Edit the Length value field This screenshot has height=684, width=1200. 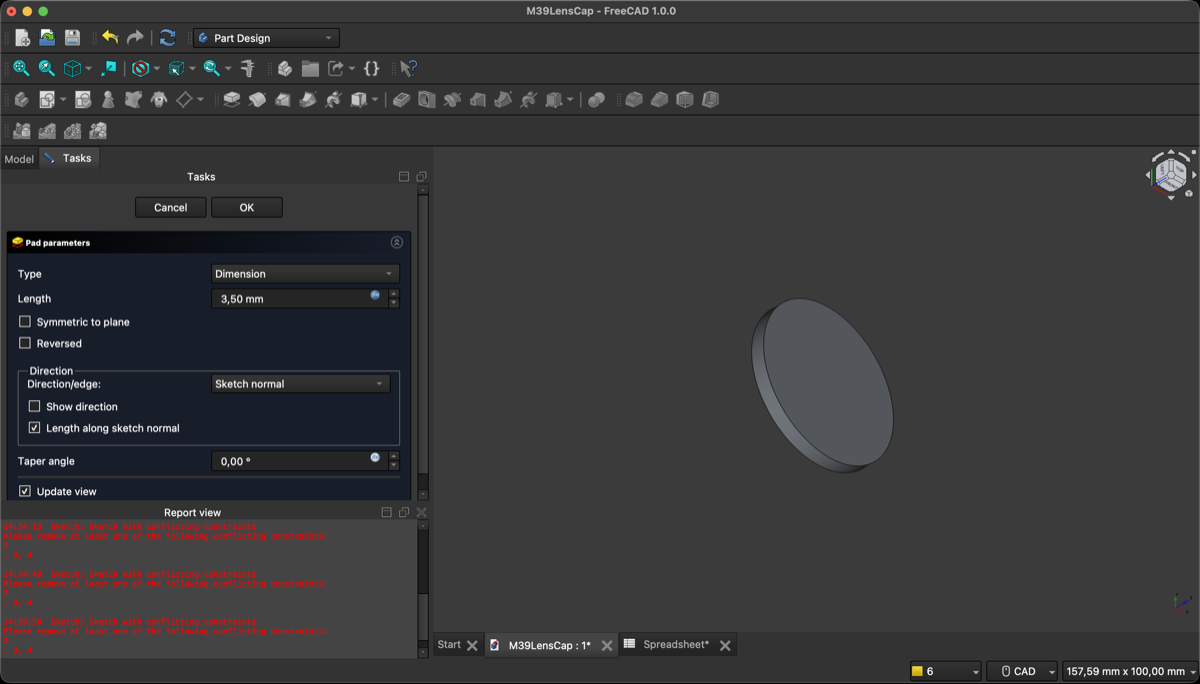point(290,298)
